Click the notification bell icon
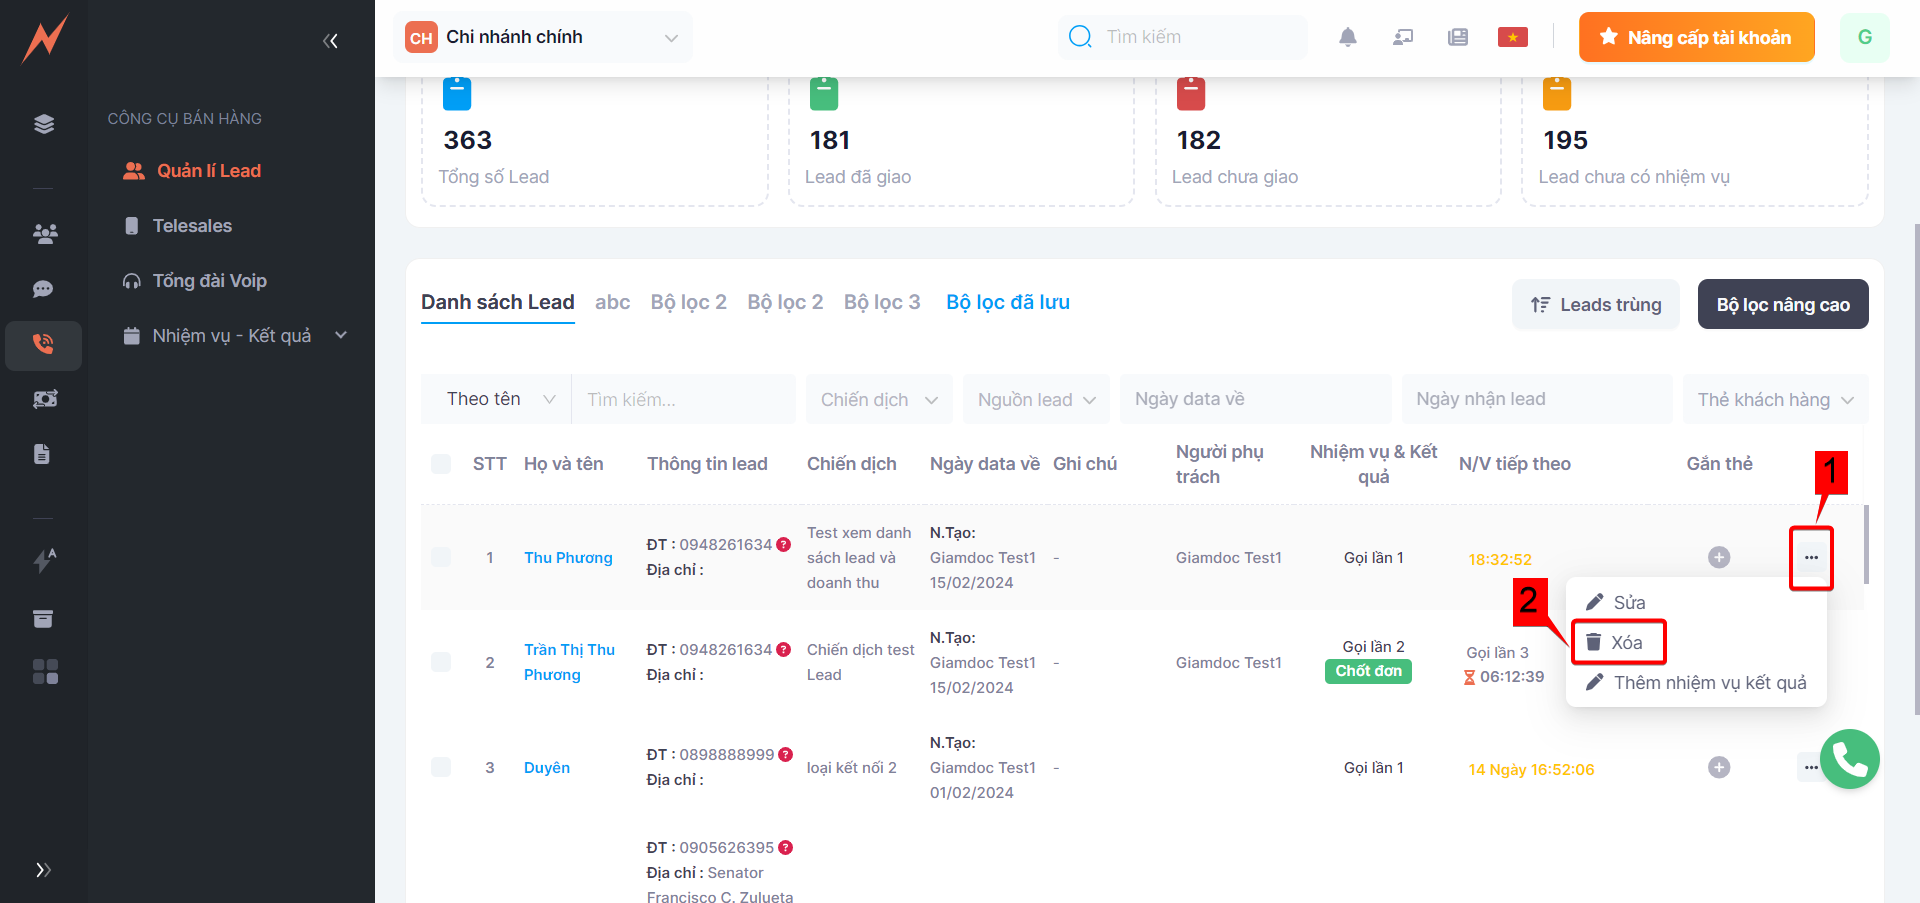Screen dimensions: 1920x903 [1347, 37]
